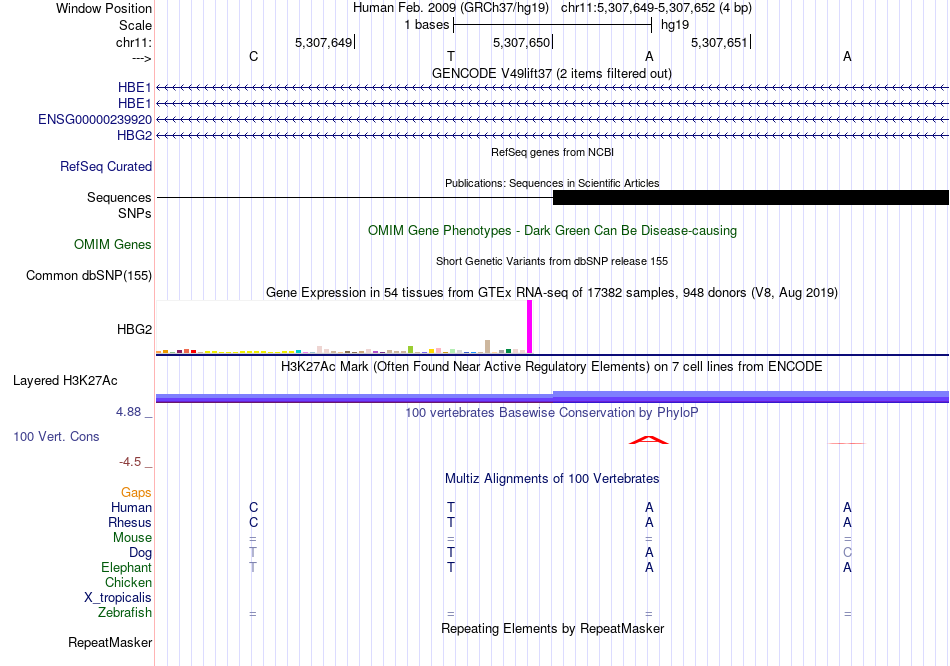
Task: Open 'Repeating Elements by RepeatMasker' title
Action: tap(552, 628)
